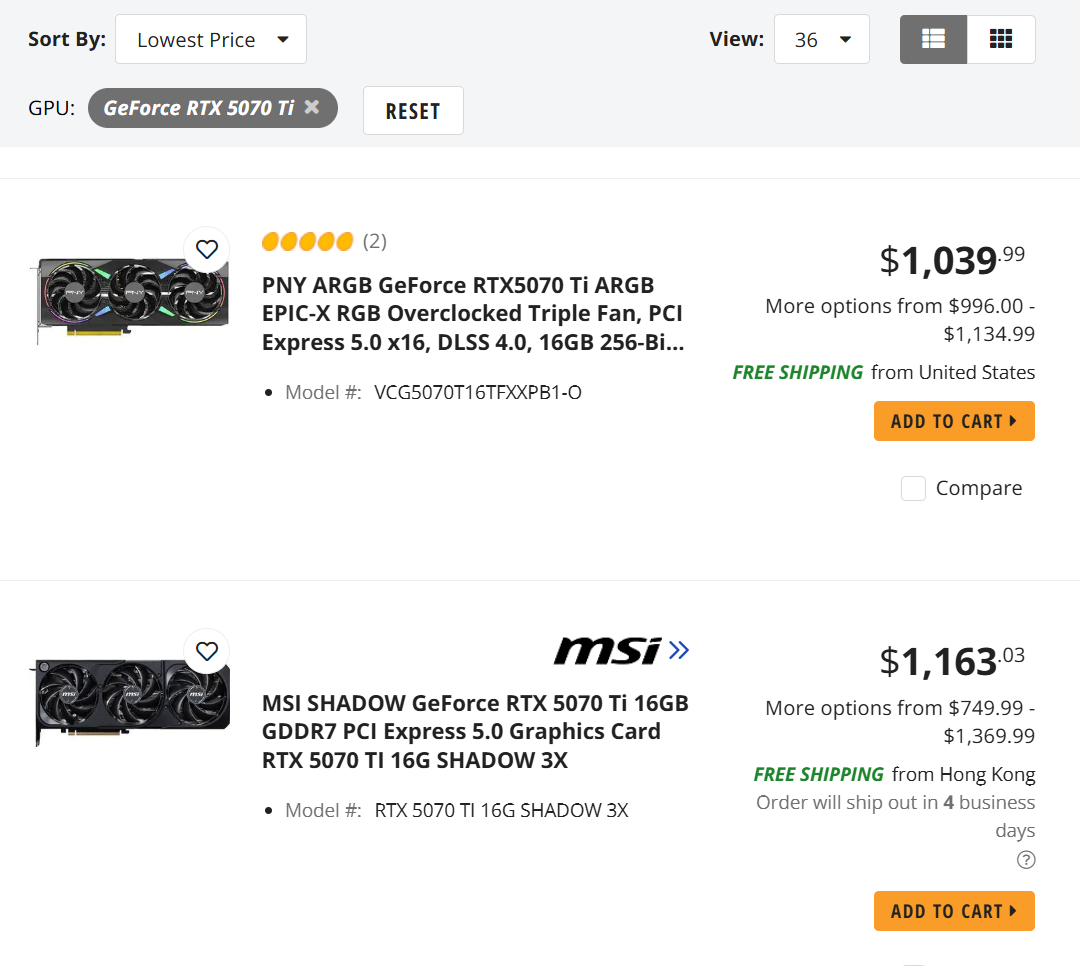1080x966 pixels.
Task: Open PNY ARGB GeForce RTX5070 Ti title
Action: (473, 314)
